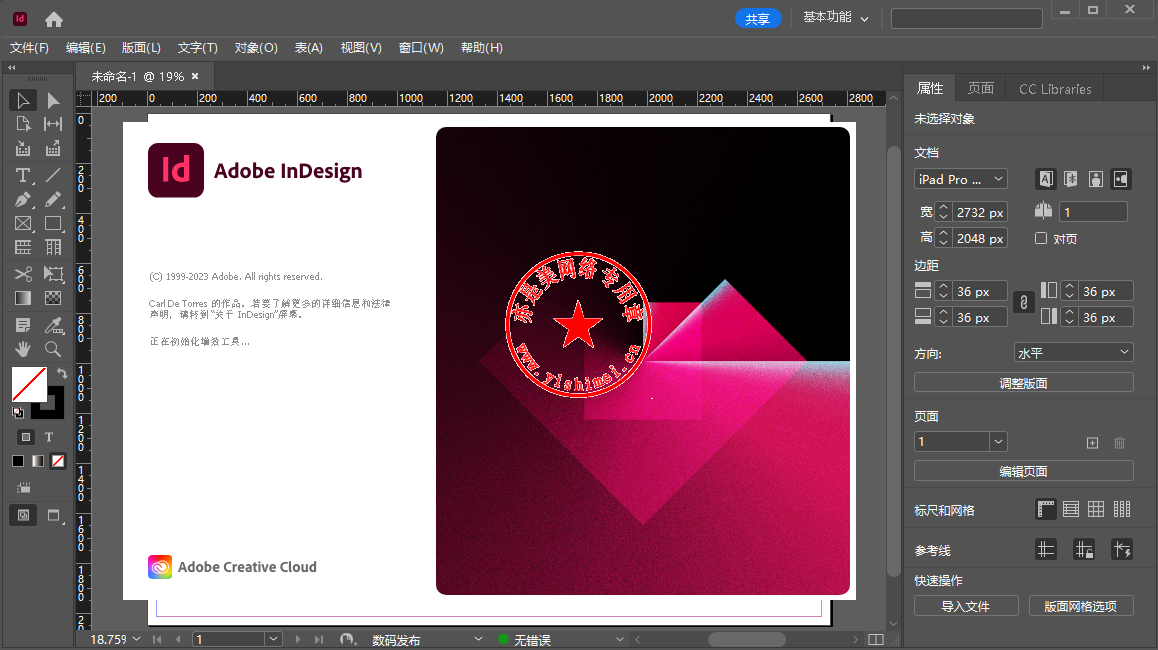Pick the Pen tool
Image resolution: width=1158 pixels, height=650 pixels.
coord(23,199)
